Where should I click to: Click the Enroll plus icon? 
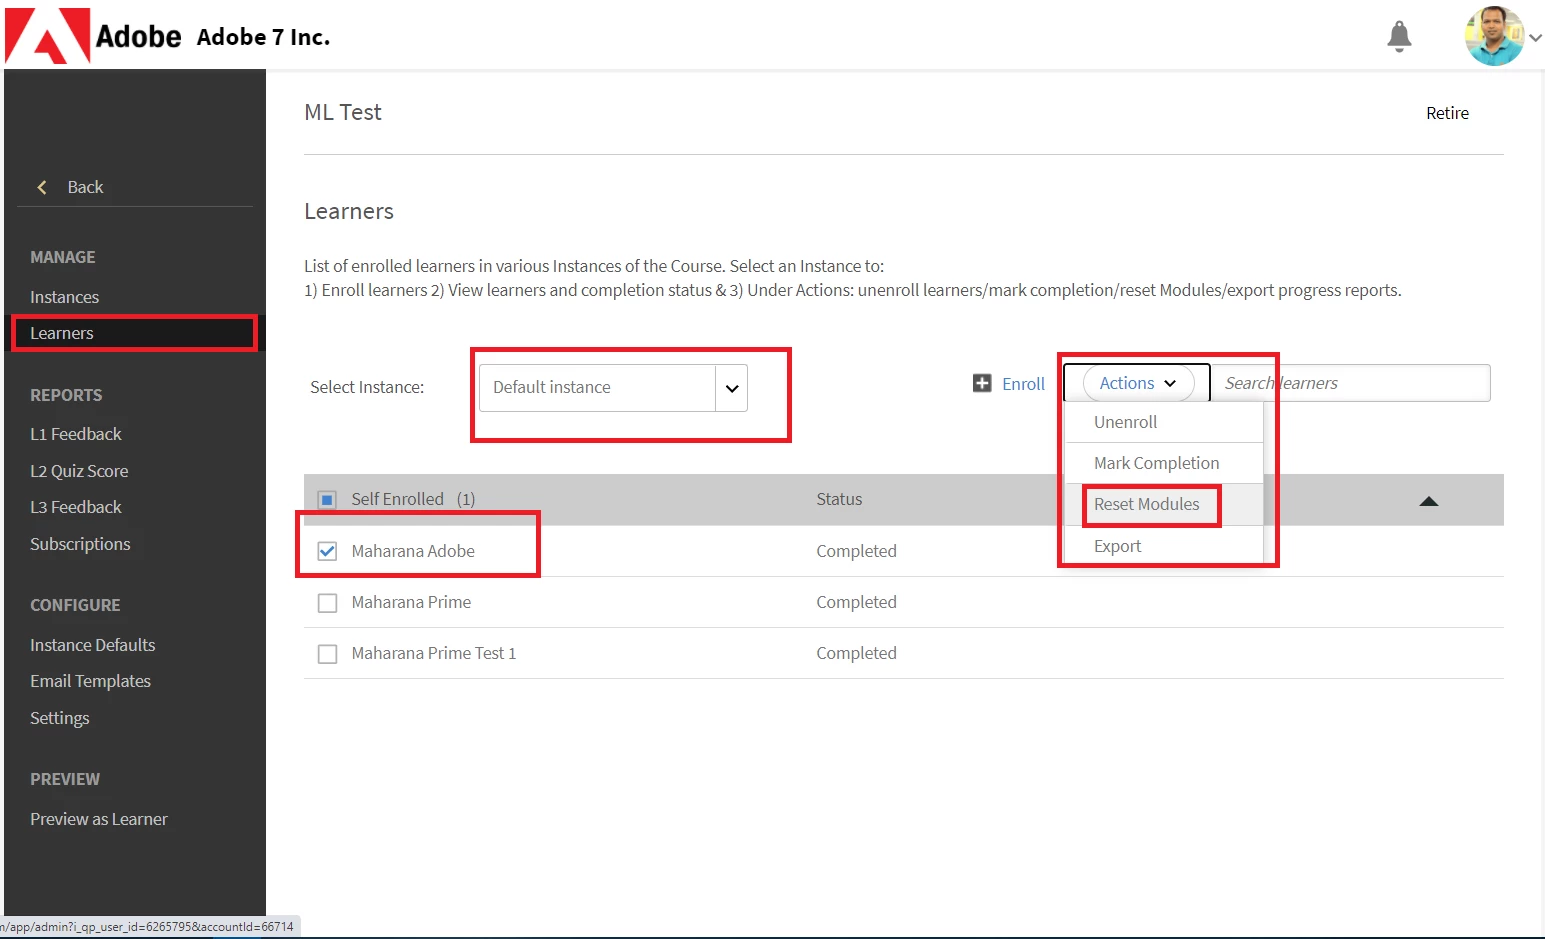[982, 383]
